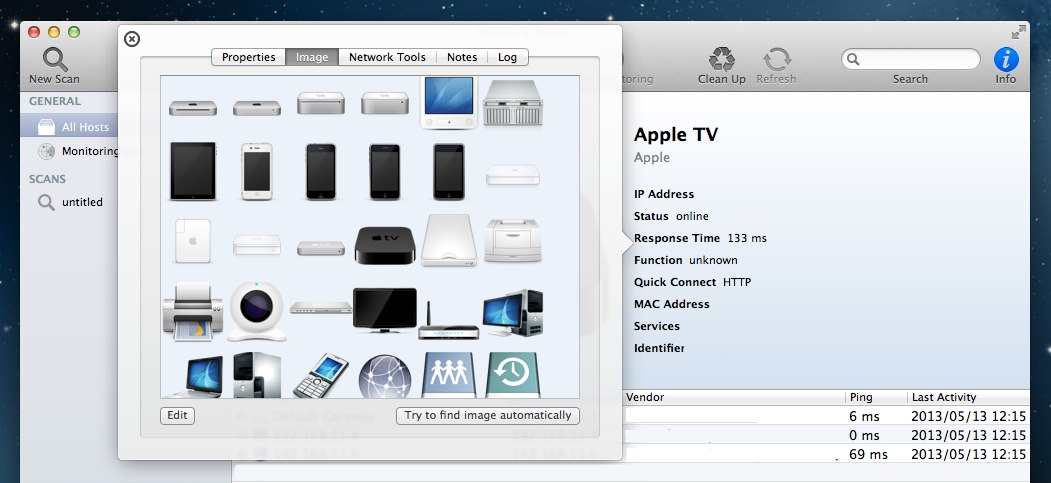Viewport: 1051px width, 483px height.
Task: Select the host row with 6 ms ping
Action: pyautogui.click(x=826, y=416)
